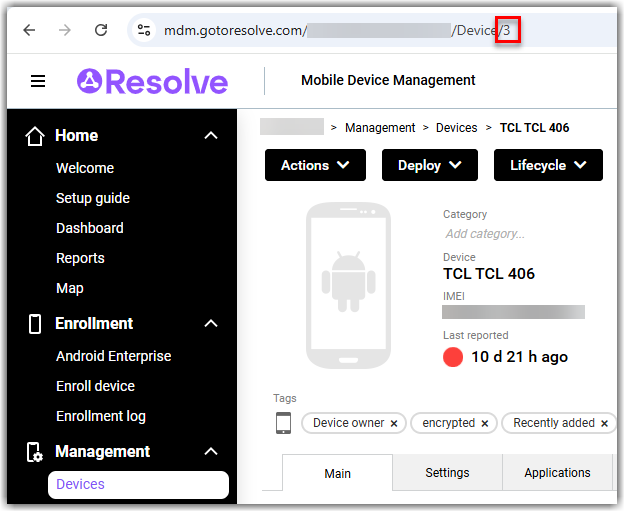Remove the encrypted tag

coord(485,424)
